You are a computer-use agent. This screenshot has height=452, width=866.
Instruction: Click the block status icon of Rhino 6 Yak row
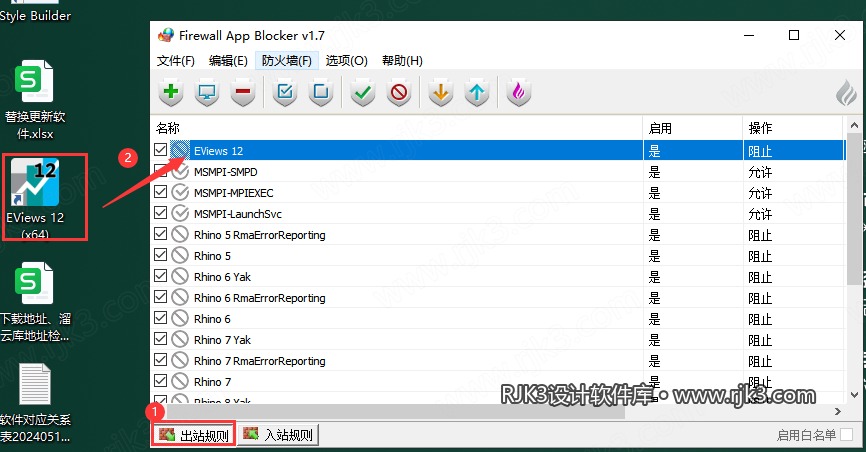pyautogui.click(x=179, y=276)
